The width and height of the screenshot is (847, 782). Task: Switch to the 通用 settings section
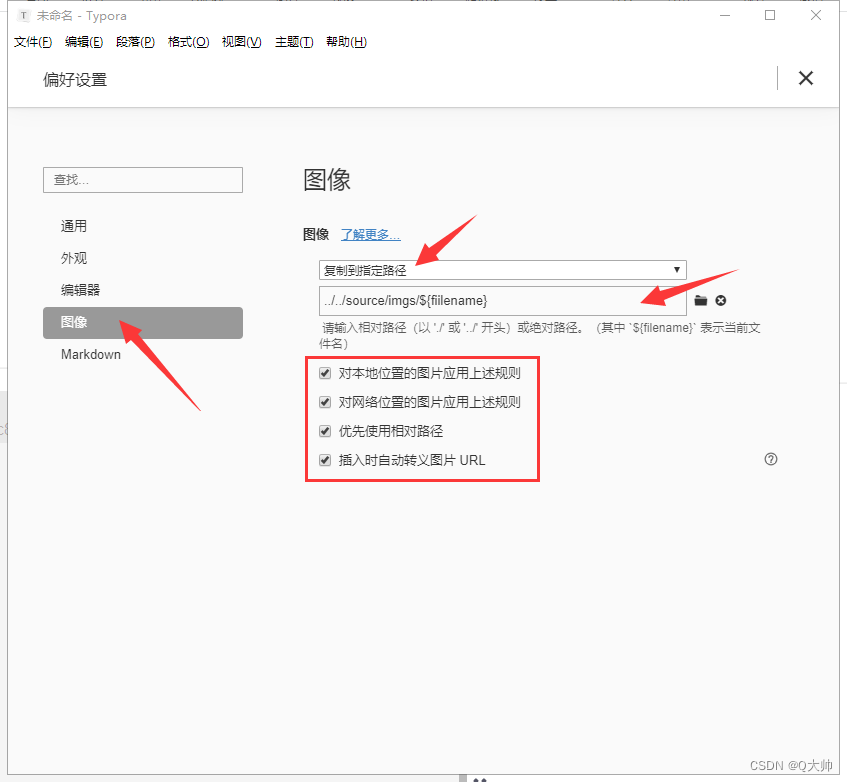(73, 225)
